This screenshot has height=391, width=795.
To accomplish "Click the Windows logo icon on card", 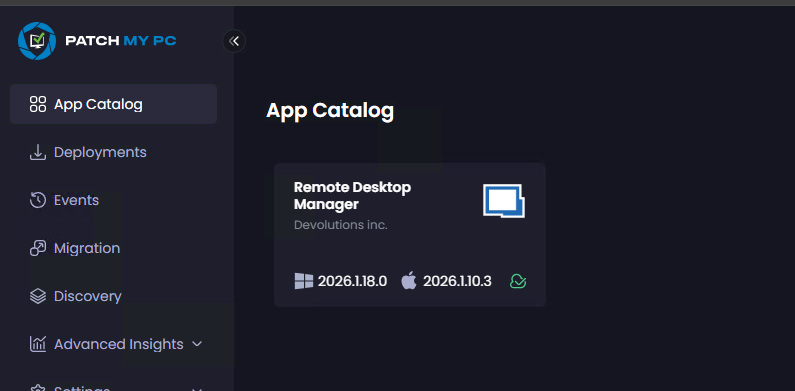I will tap(304, 281).
